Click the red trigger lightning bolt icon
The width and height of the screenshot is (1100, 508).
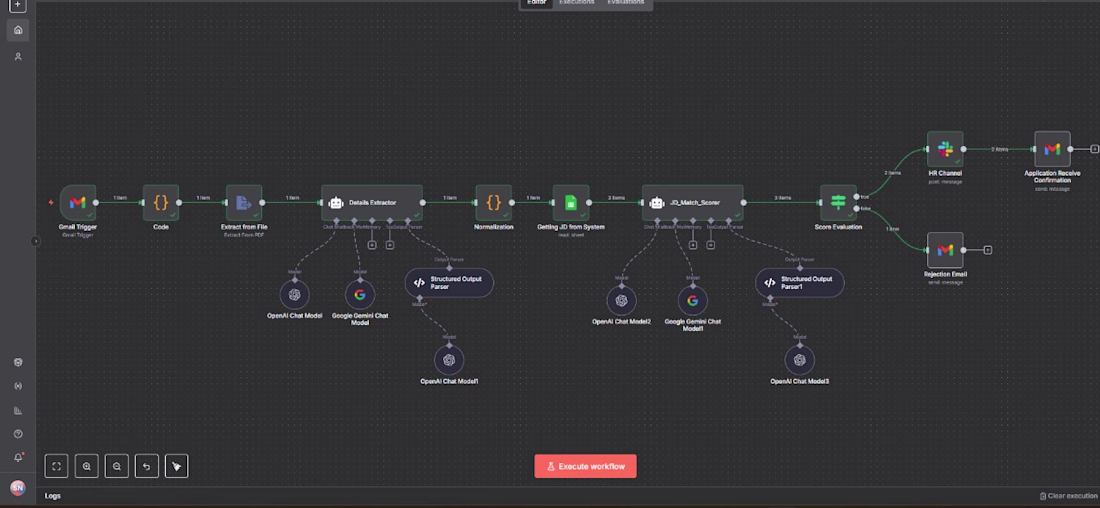(51, 203)
